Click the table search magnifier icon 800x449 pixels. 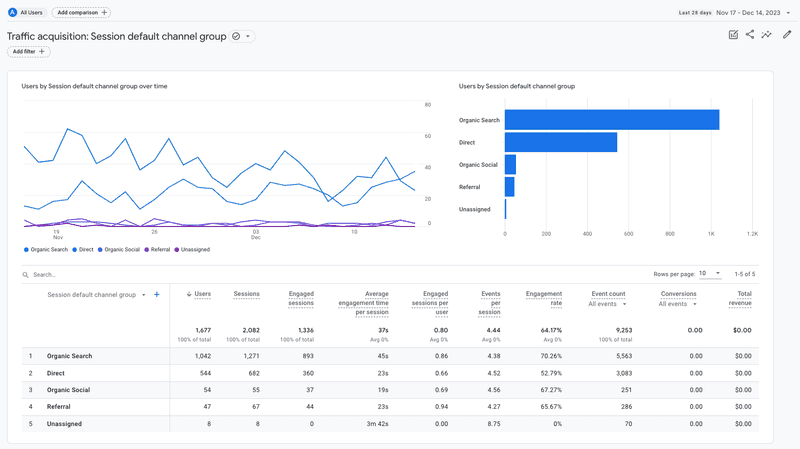tap(26, 274)
